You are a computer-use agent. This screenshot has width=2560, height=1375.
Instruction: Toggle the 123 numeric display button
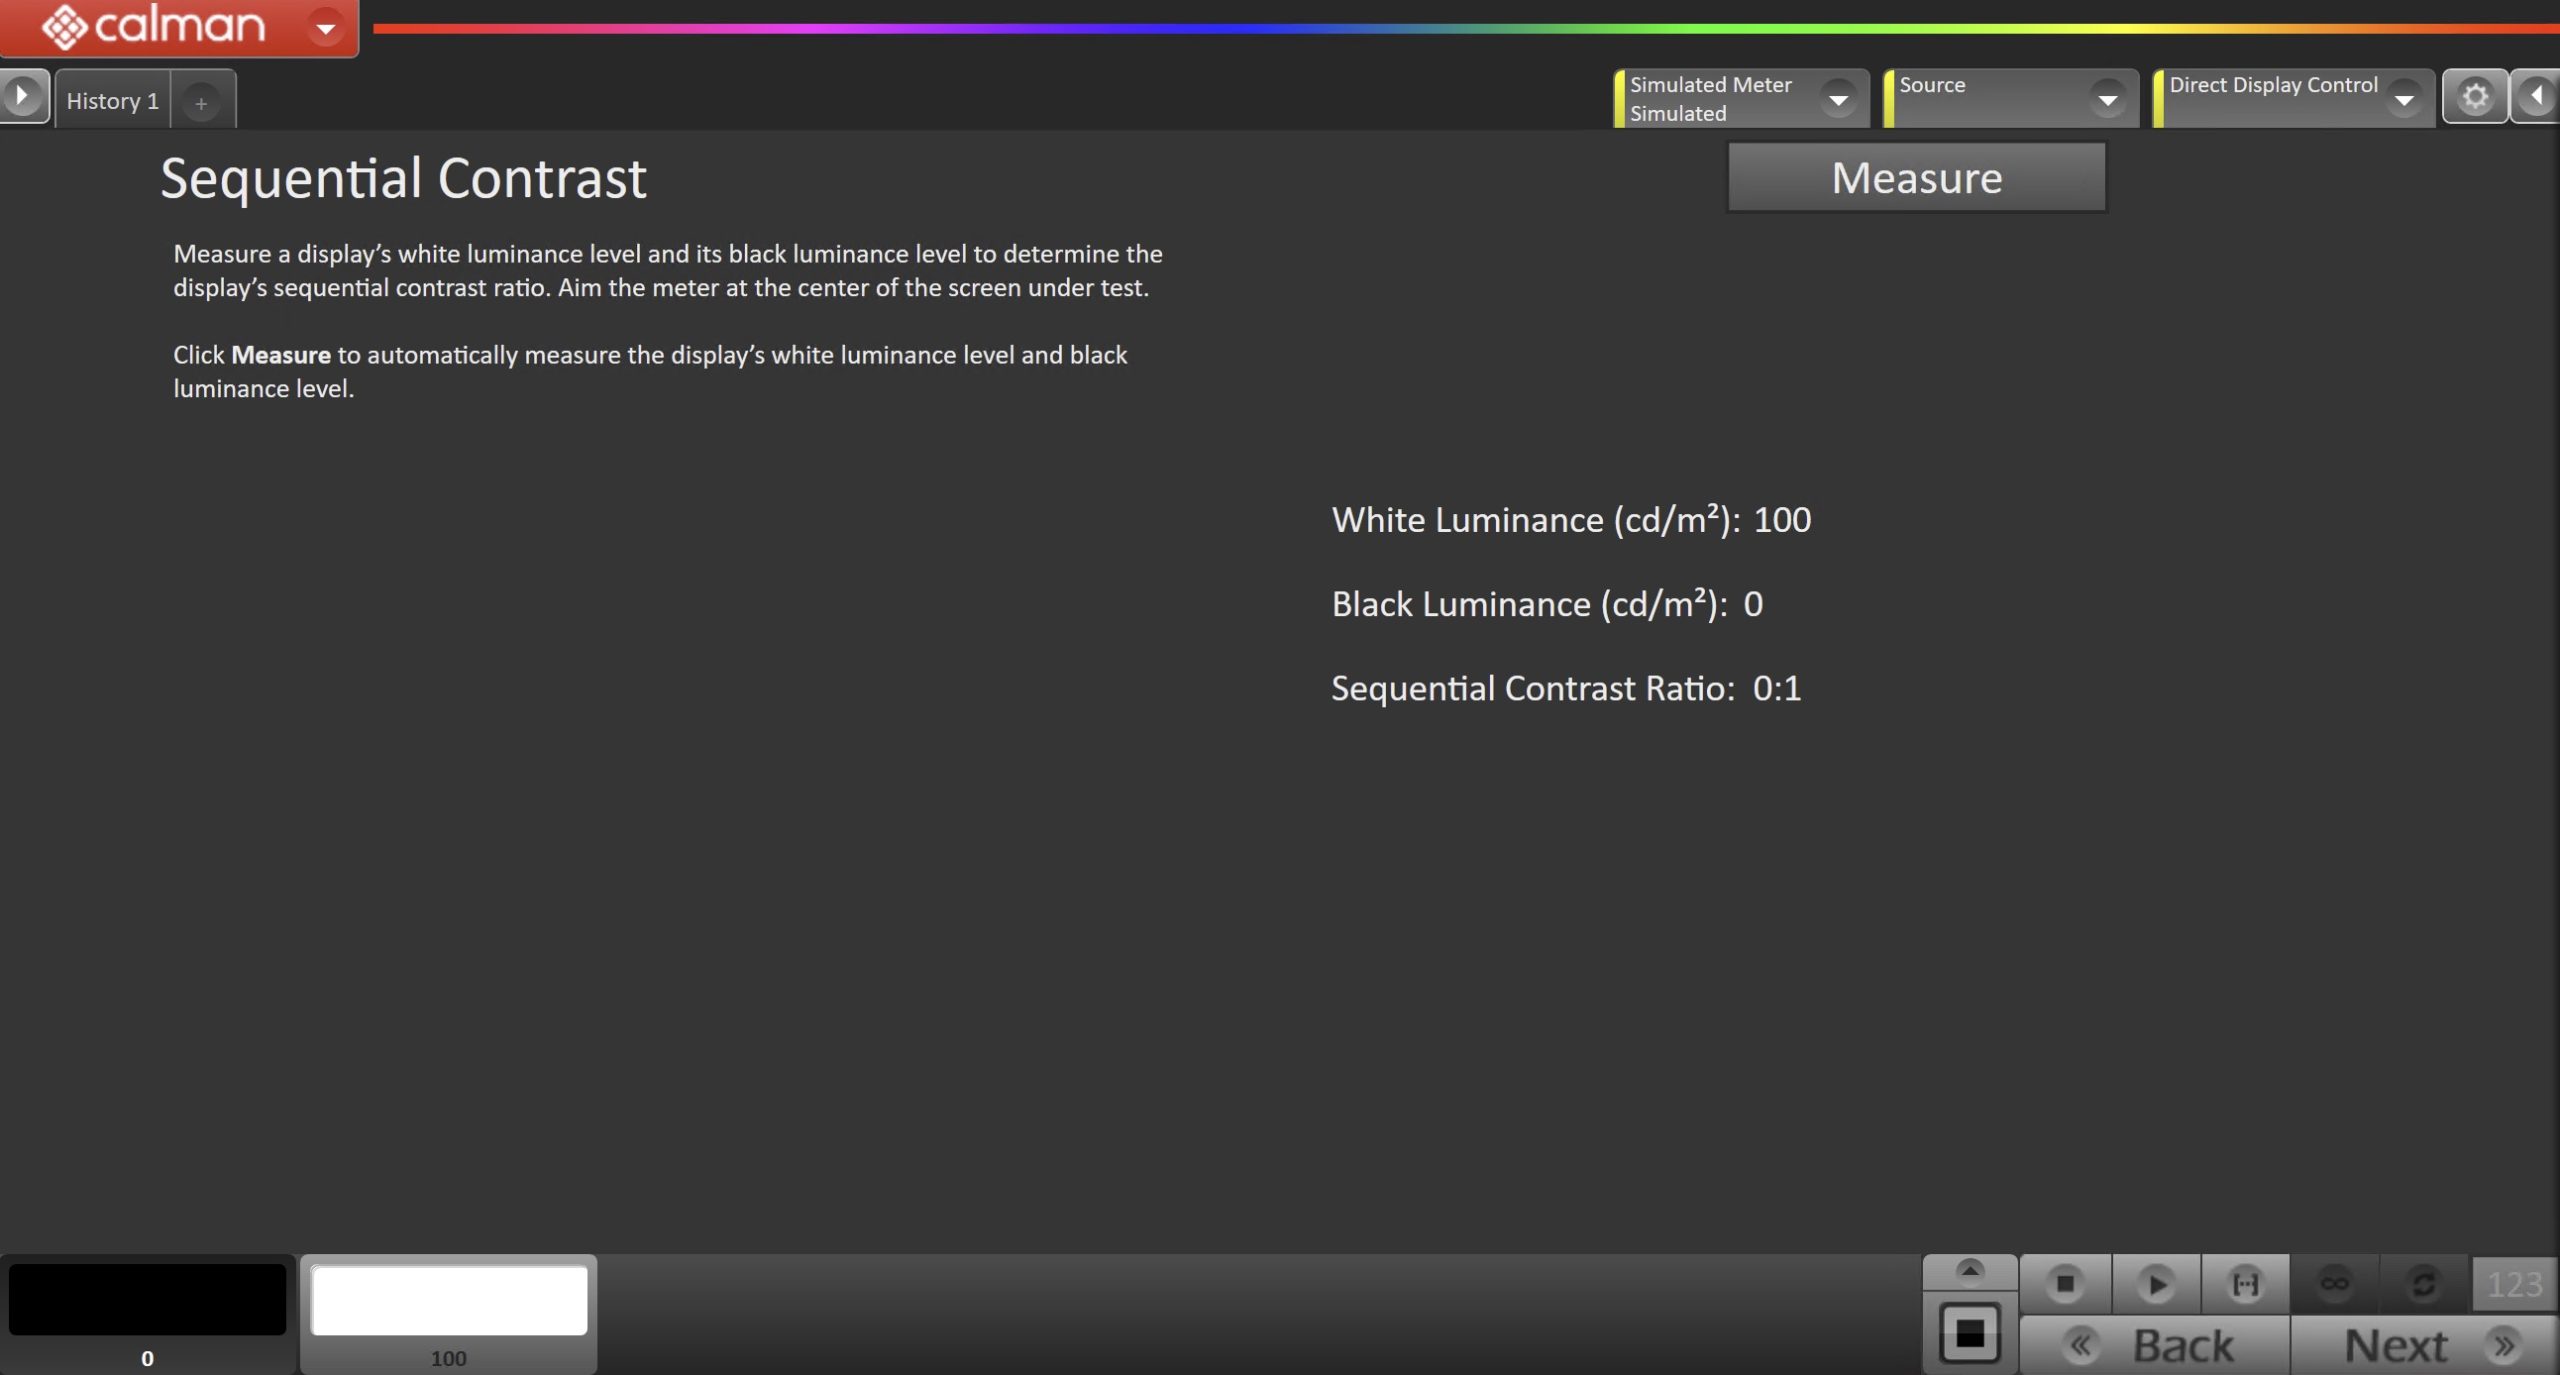click(2513, 1283)
